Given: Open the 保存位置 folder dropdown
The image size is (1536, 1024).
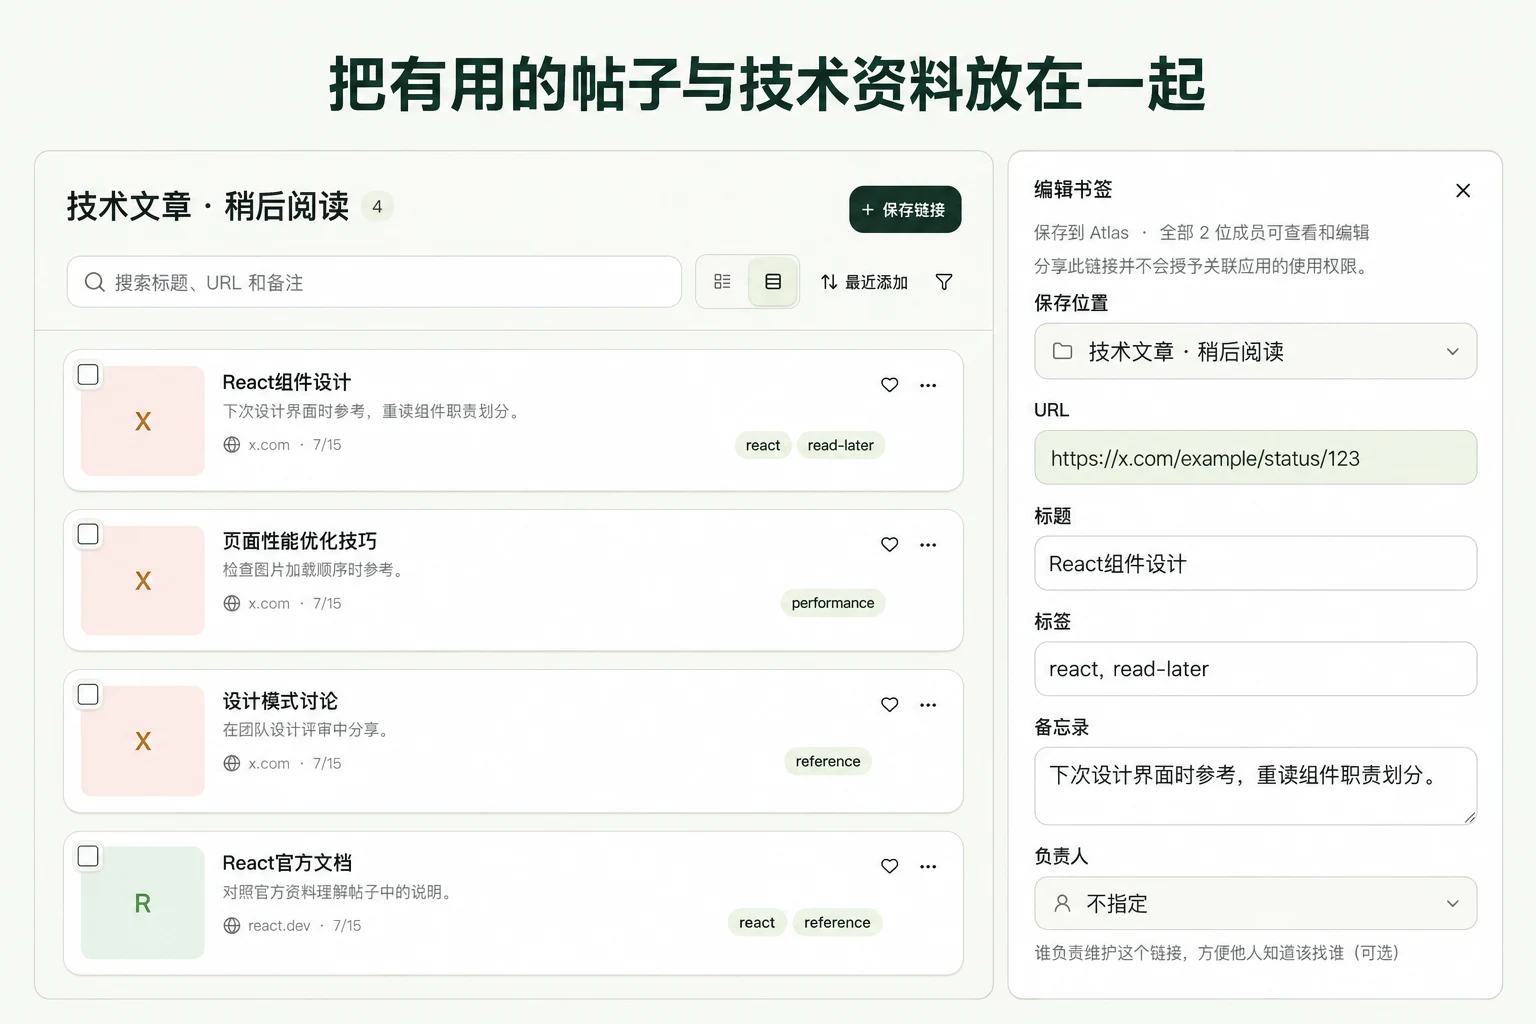Looking at the screenshot, I should point(1255,351).
